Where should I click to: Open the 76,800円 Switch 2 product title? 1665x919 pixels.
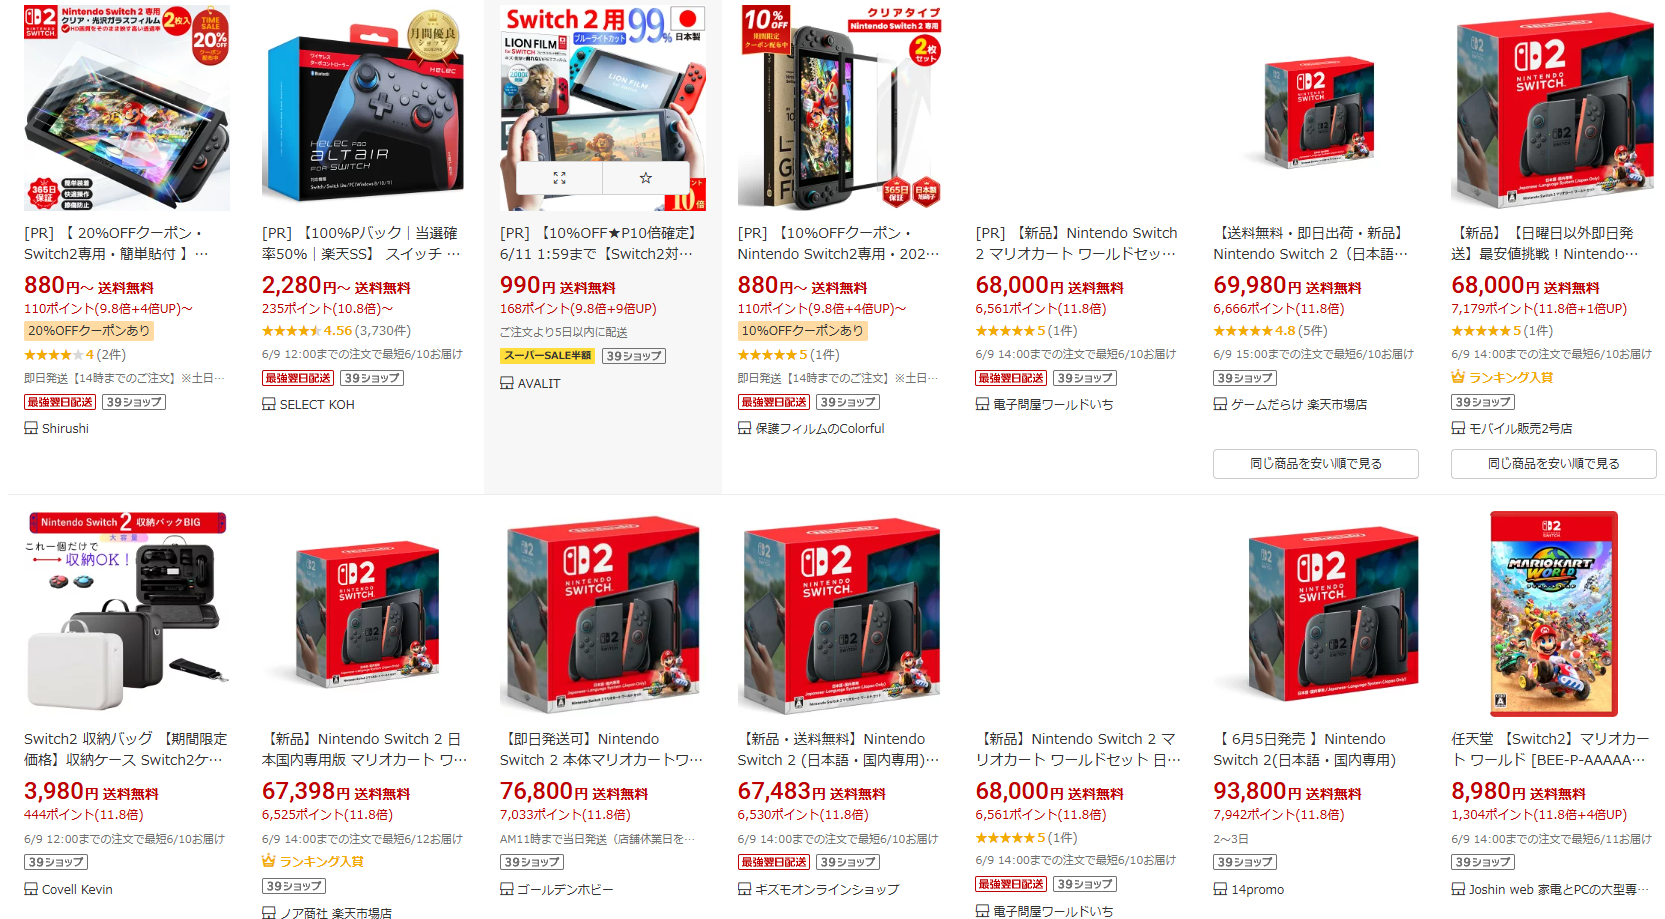[602, 749]
